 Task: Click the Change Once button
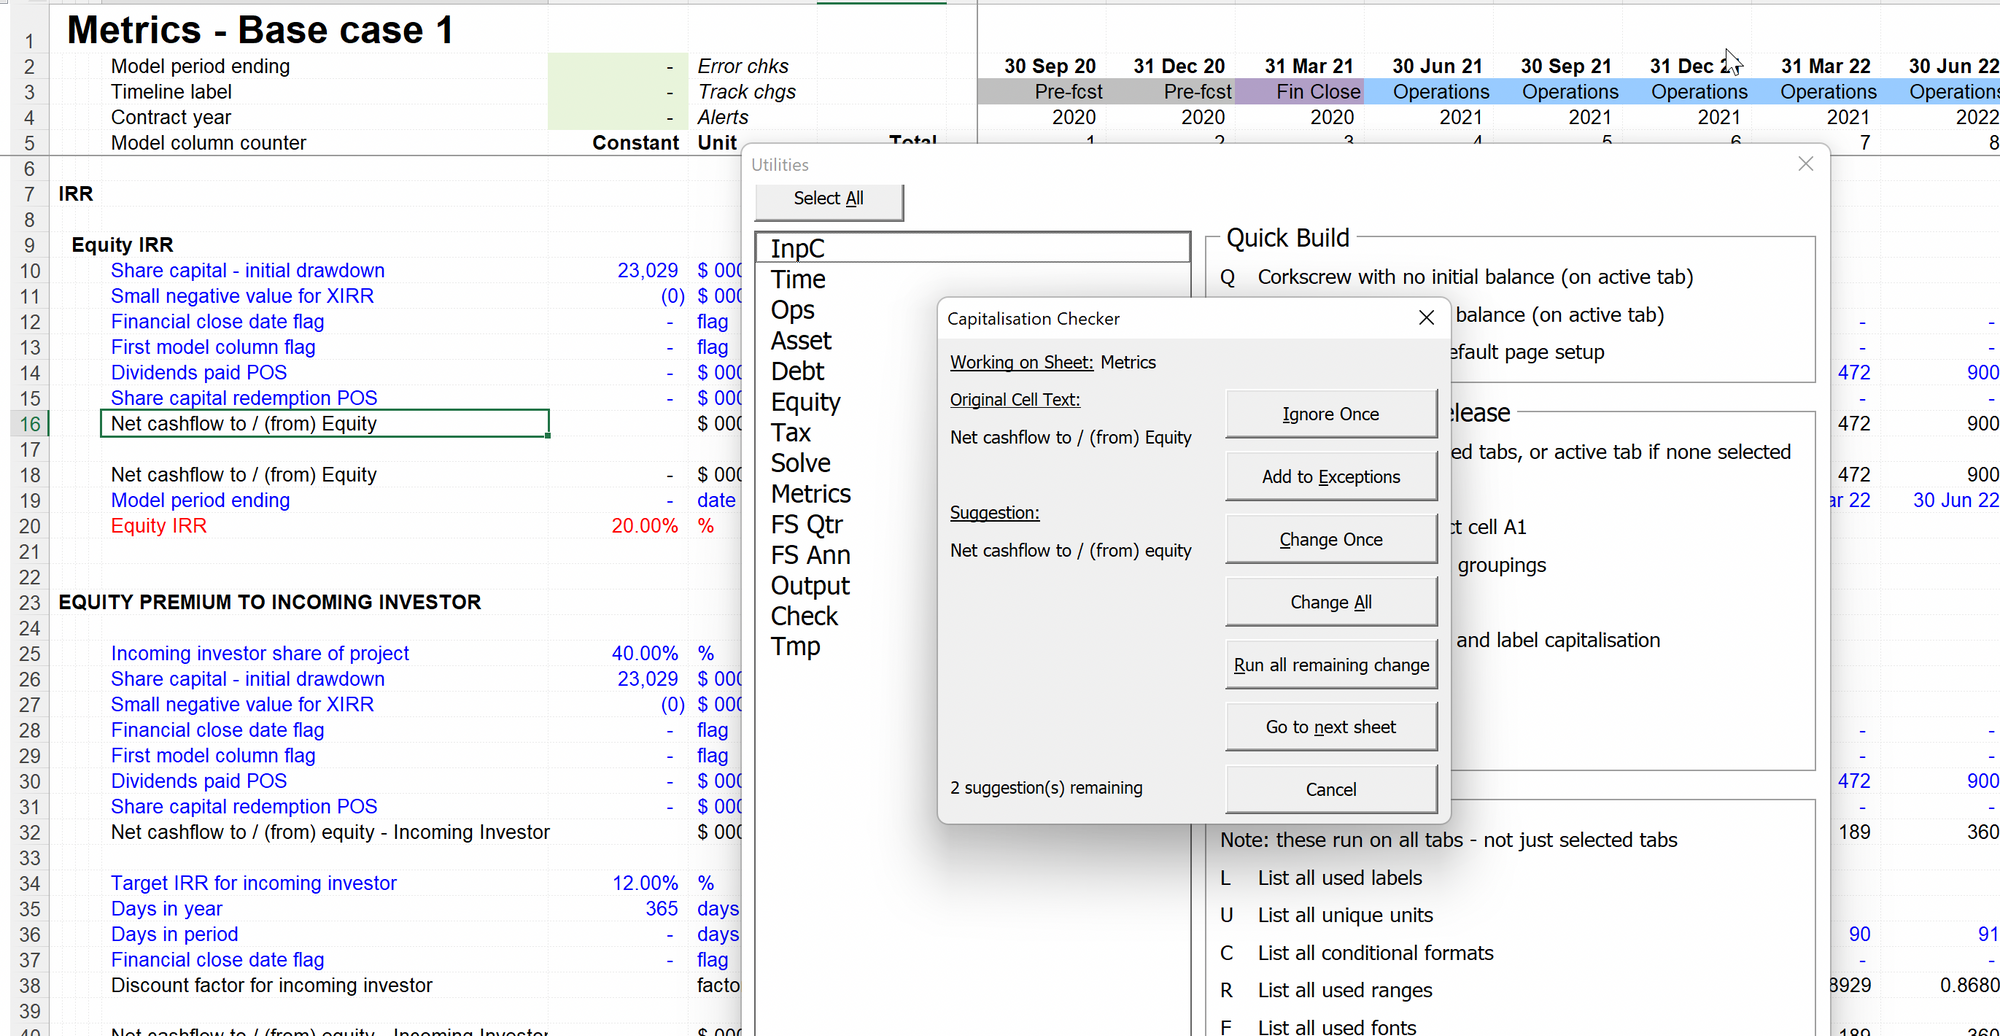[1331, 540]
